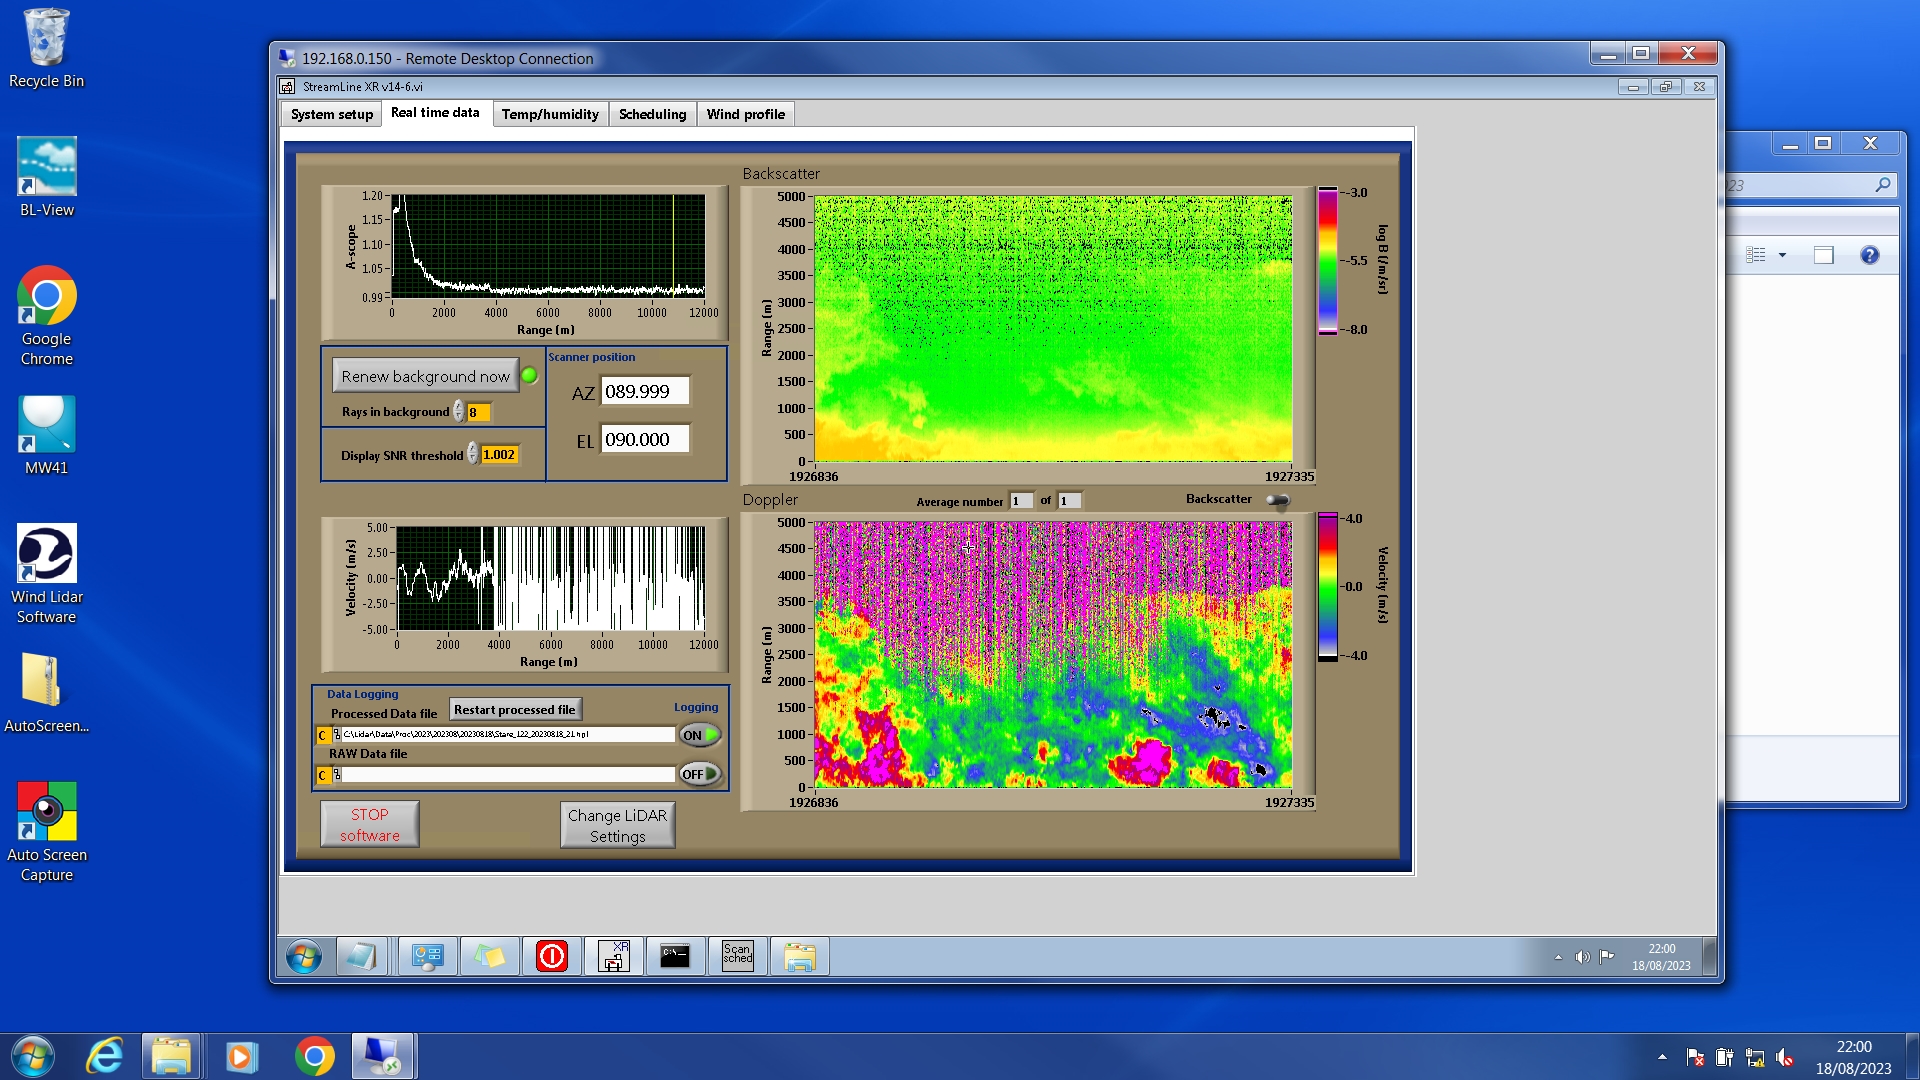Click Renew background now button
Image resolution: width=1920 pixels, height=1080 pixels.
(x=425, y=376)
